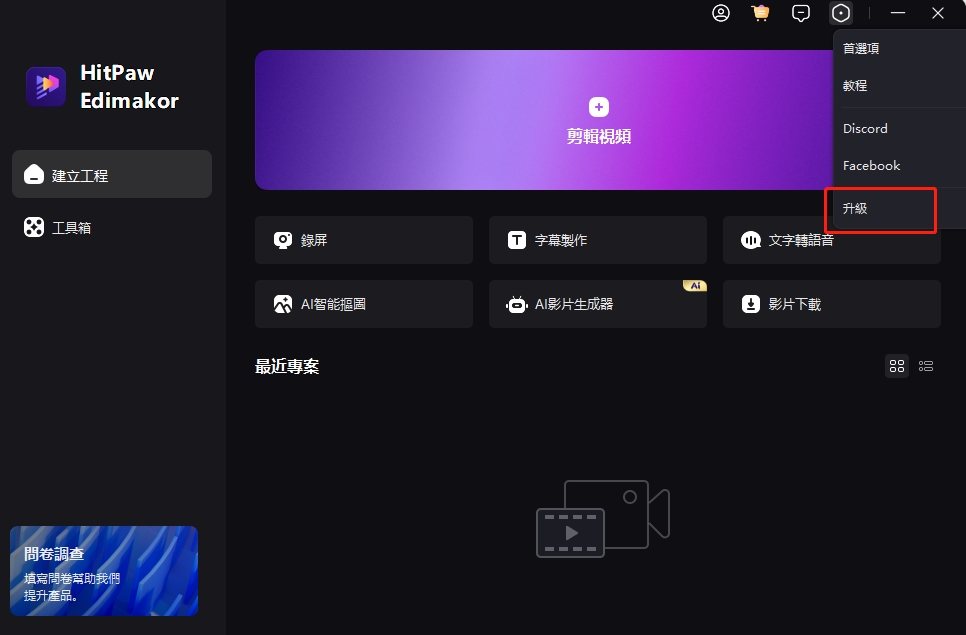The image size is (966, 635).
Task: Select the 影片下載 video downloader
Action: coord(831,304)
